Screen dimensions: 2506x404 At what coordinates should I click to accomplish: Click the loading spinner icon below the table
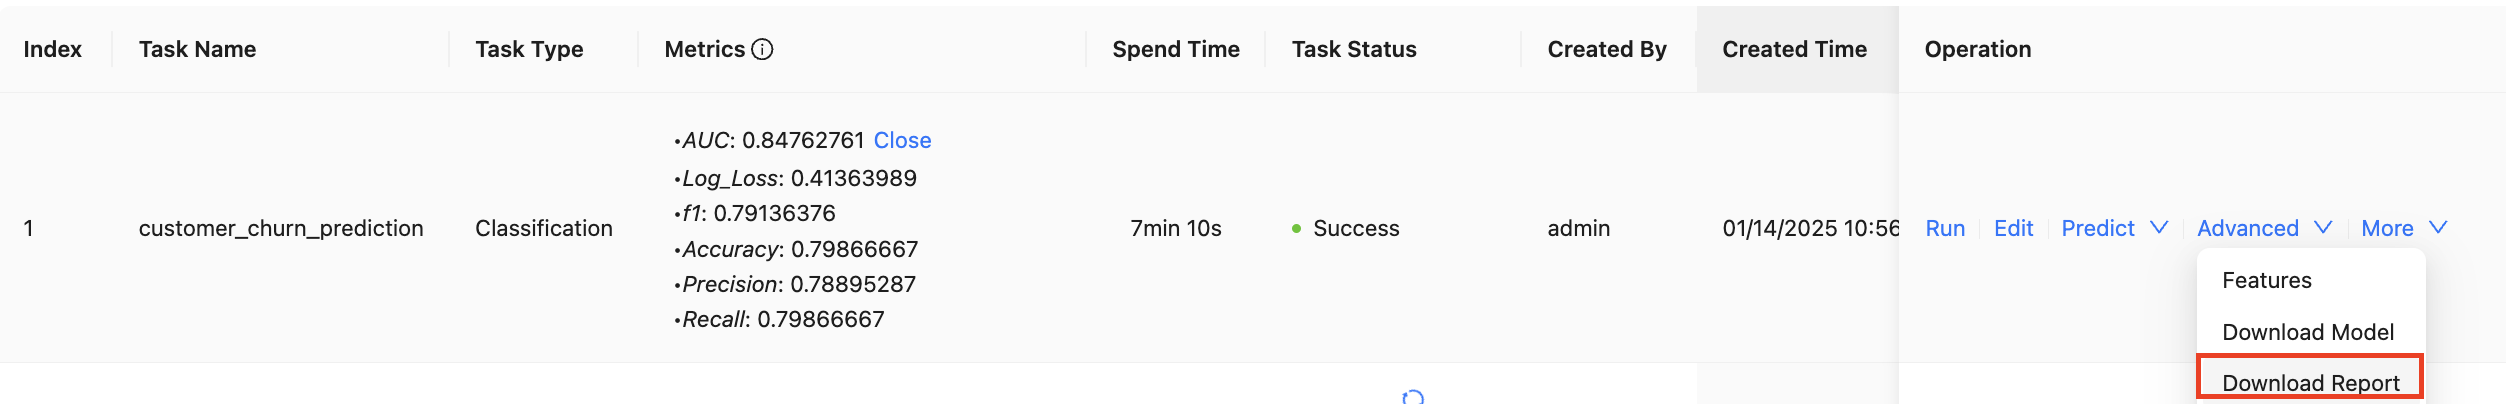[x=1412, y=397]
